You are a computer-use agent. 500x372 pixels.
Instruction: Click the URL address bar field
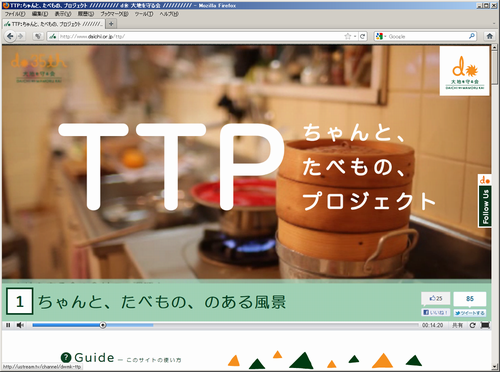coord(200,36)
